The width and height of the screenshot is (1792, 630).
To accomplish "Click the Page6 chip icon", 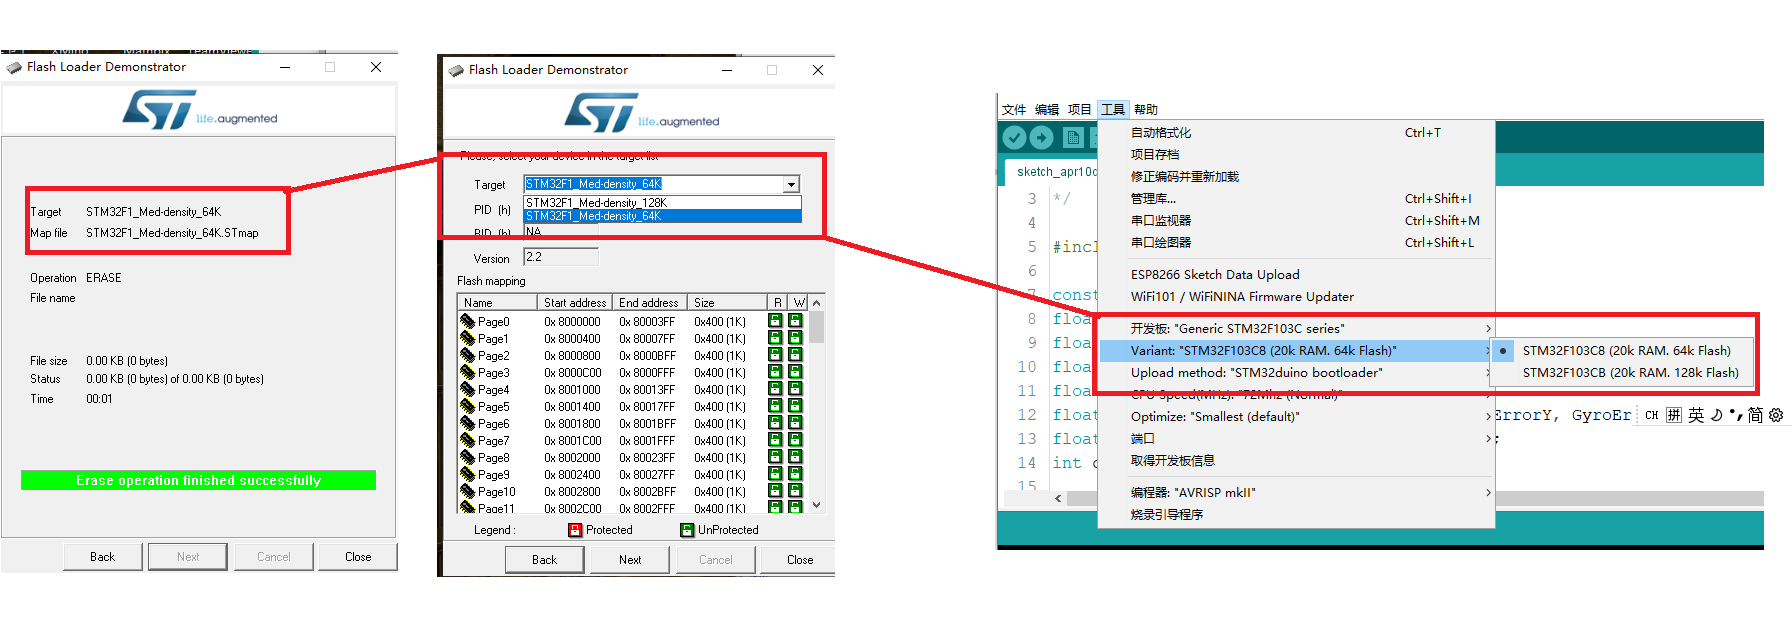I will (x=467, y=423).
